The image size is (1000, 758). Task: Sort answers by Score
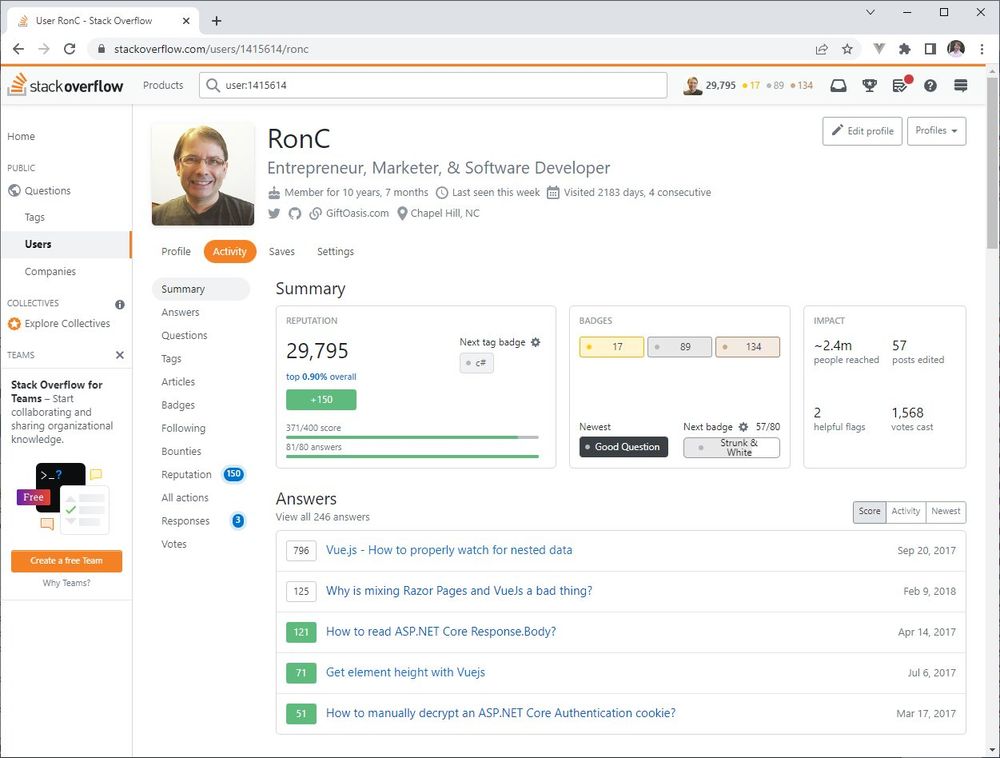tap(869, 511)
